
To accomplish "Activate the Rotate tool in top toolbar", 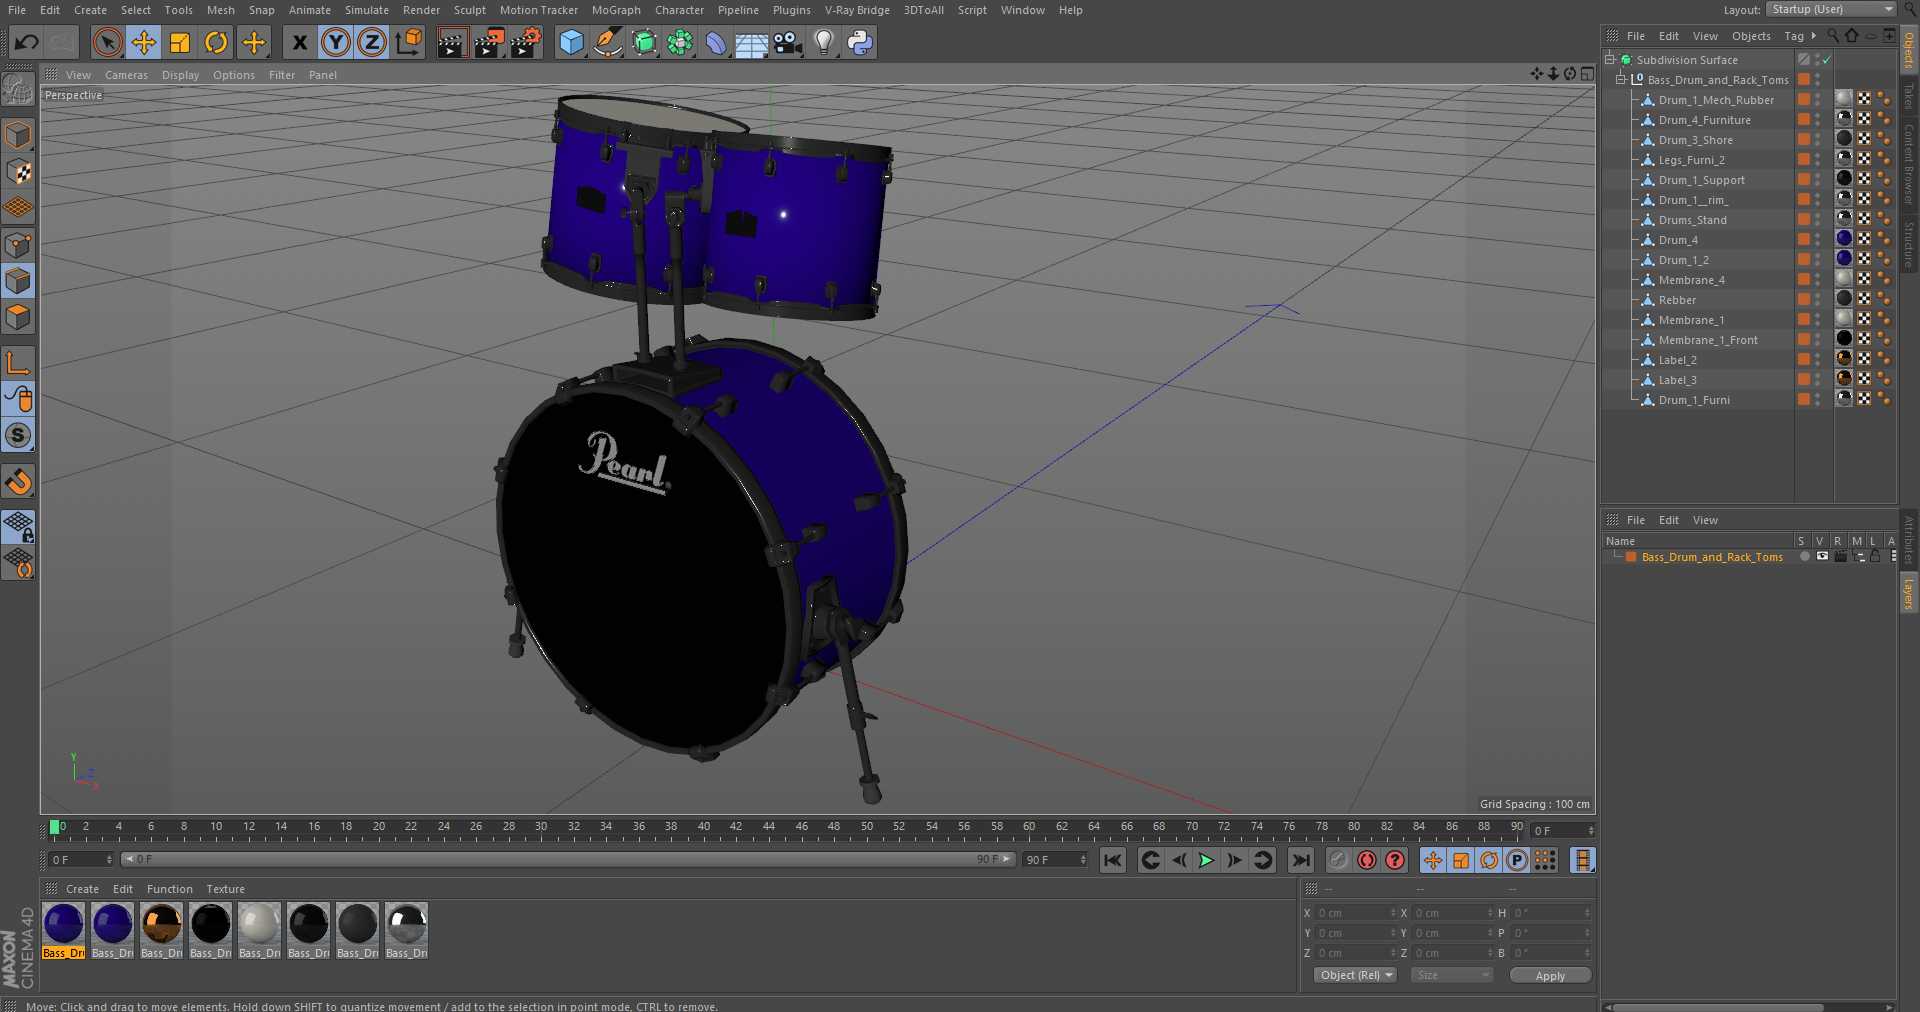I will 216,42.
